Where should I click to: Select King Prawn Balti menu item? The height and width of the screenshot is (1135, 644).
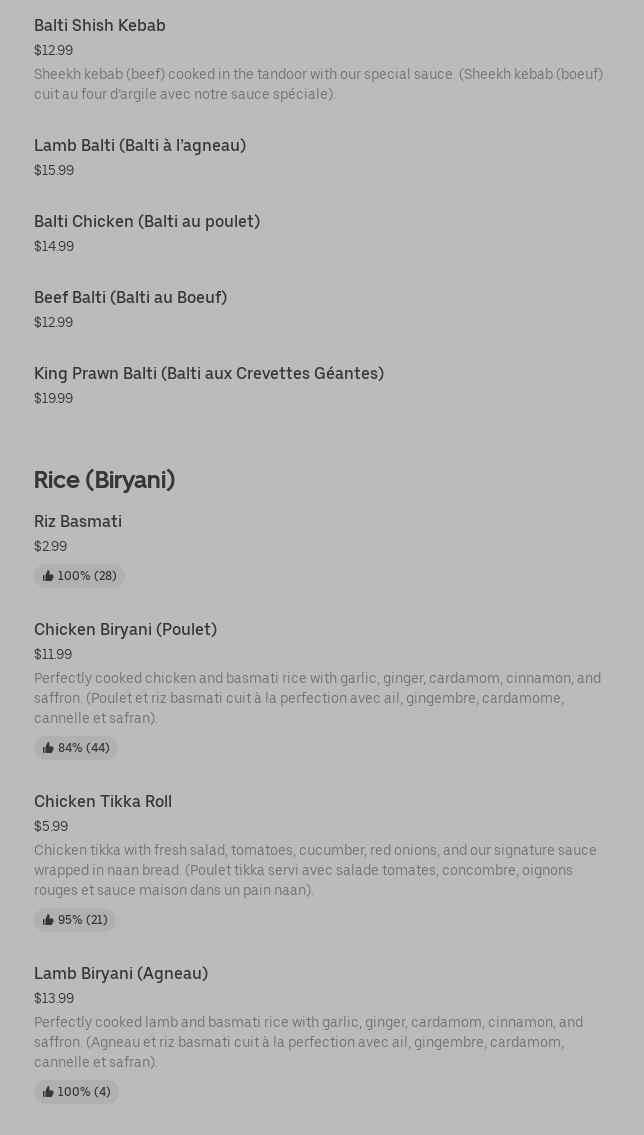coord(209,374)
